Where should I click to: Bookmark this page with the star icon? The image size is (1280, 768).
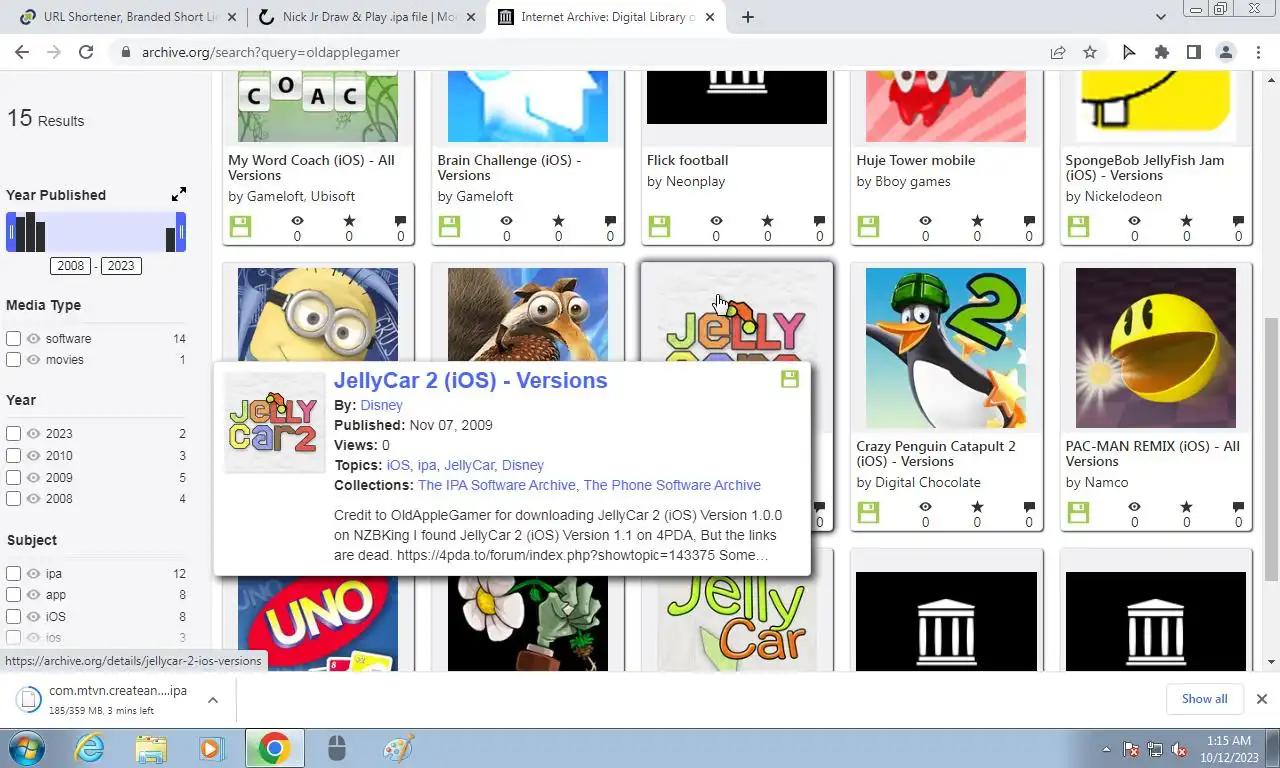(1090, 52)
